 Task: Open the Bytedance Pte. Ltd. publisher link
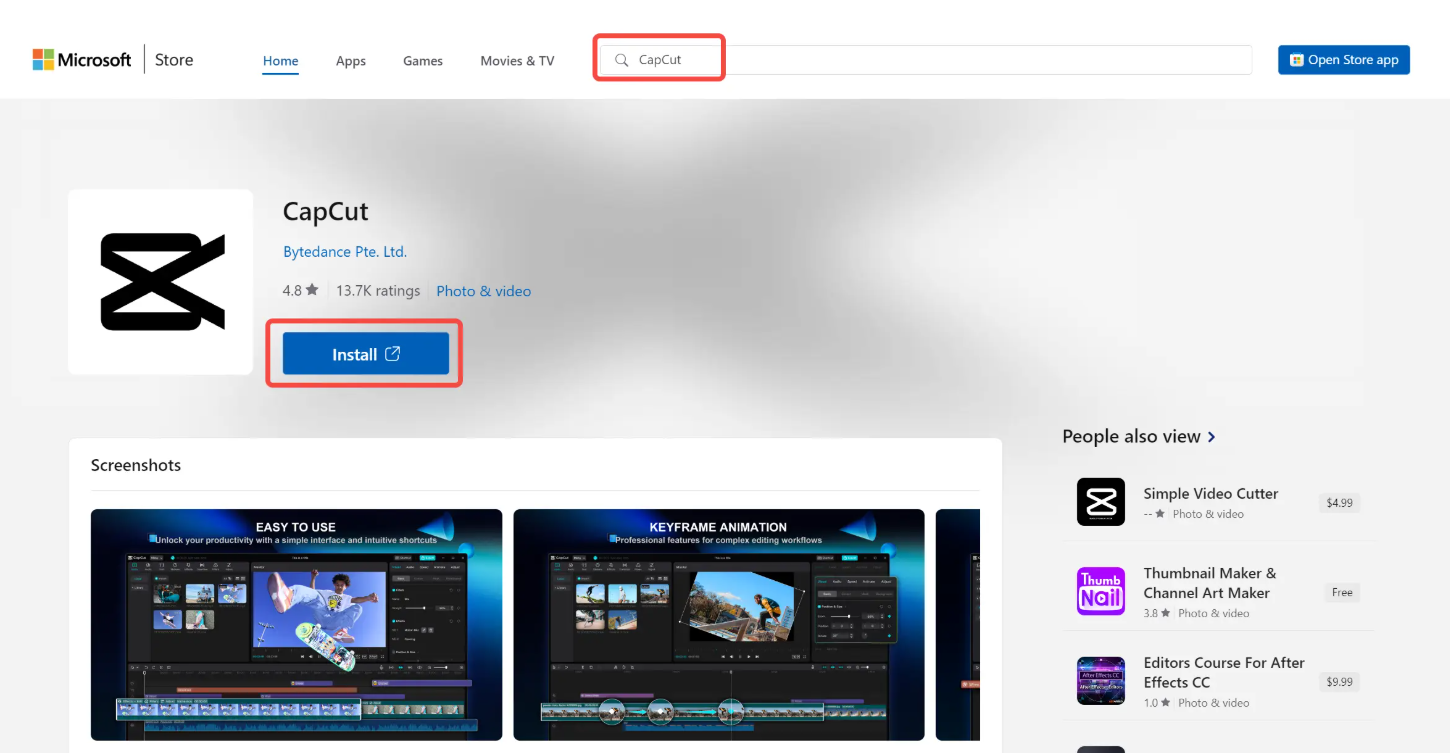[345, 252]
